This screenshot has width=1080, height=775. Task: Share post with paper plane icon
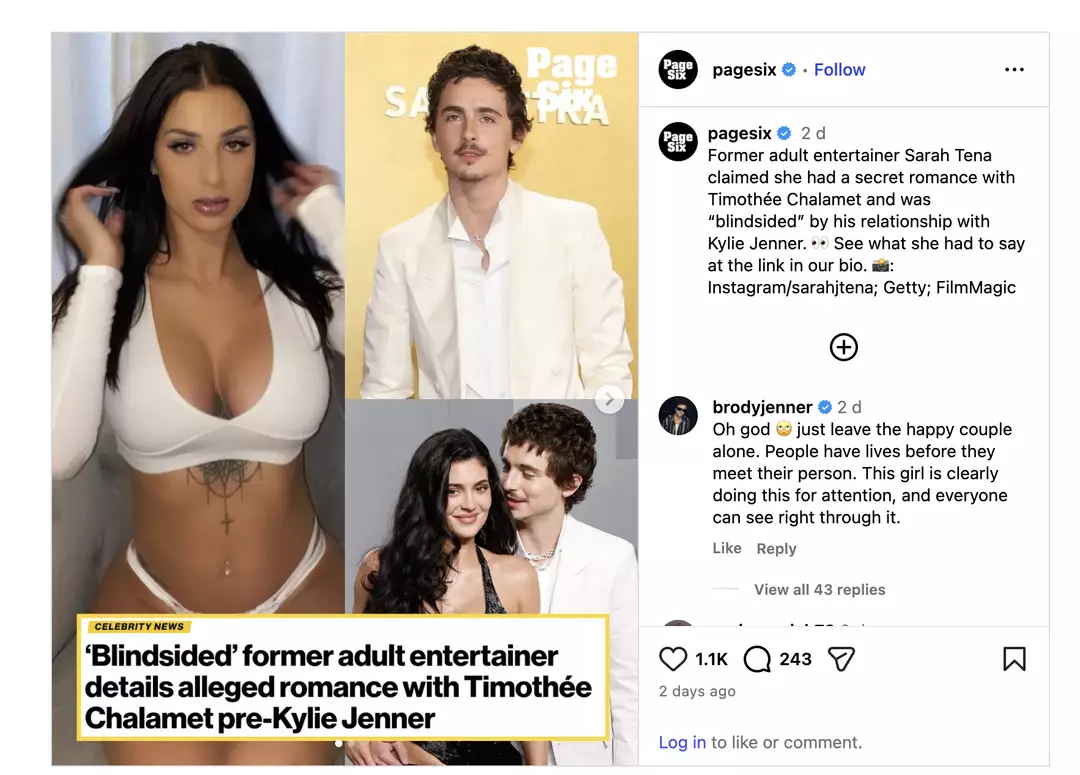tap(841, 659)
